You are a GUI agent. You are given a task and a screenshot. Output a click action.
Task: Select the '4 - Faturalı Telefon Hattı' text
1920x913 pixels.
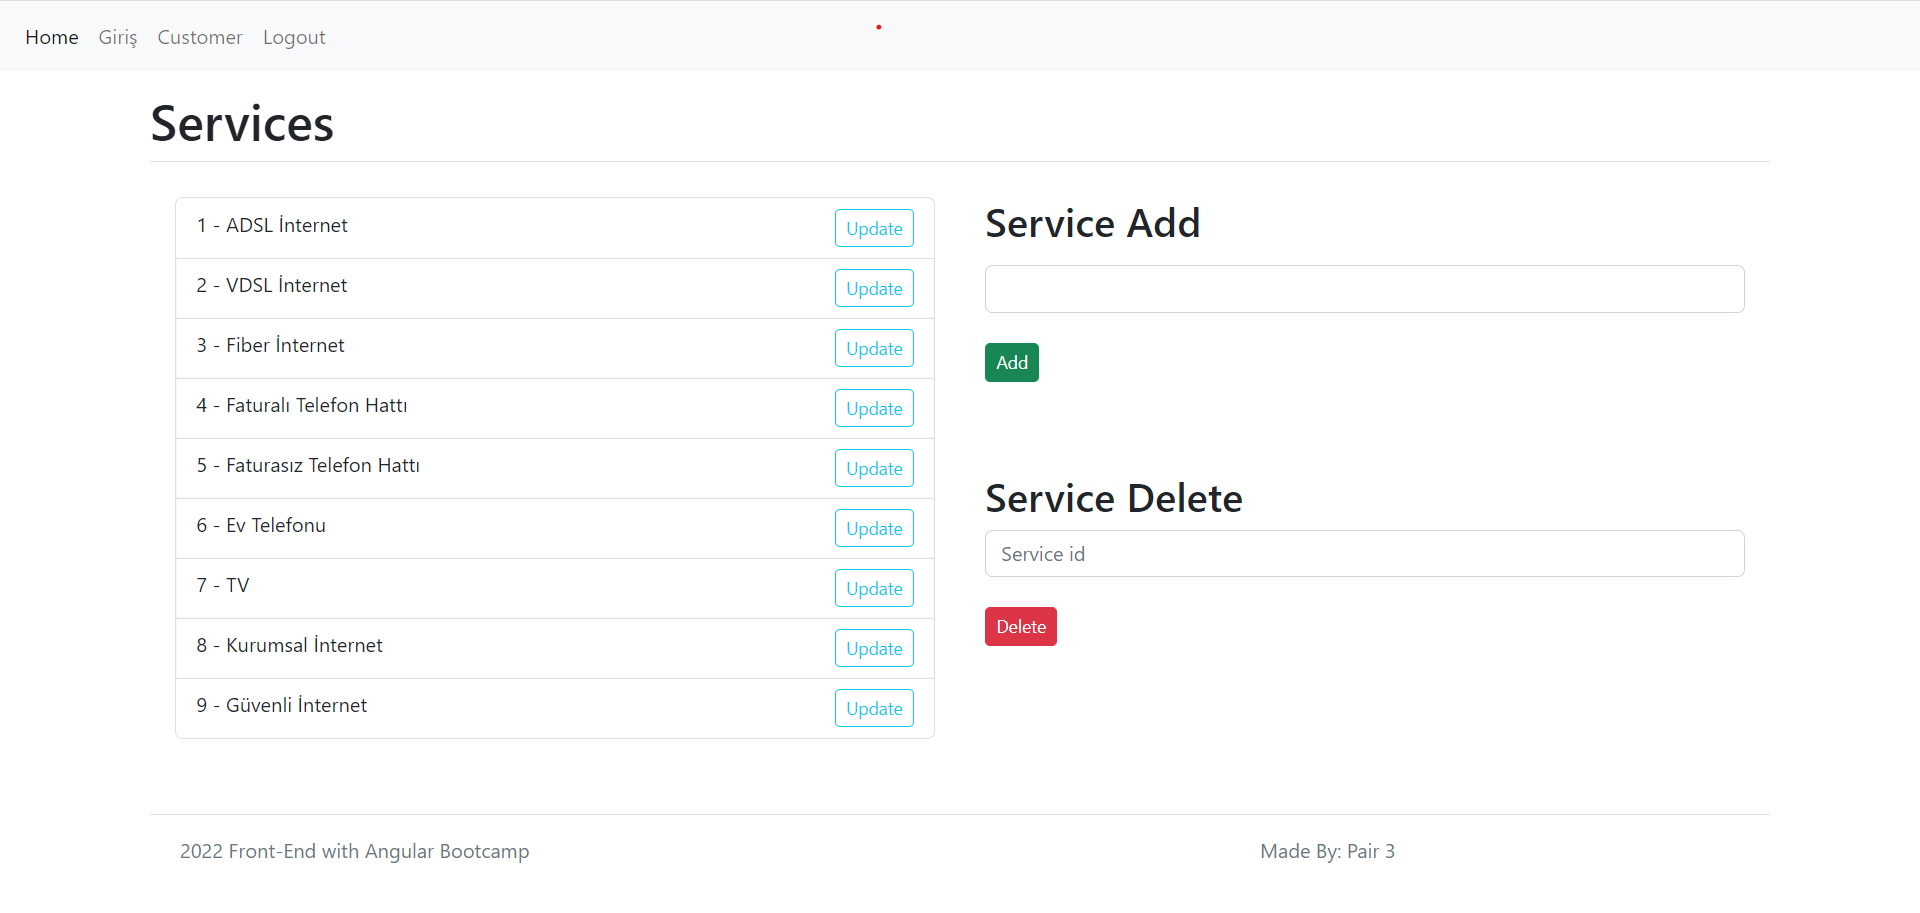[x=302, y=405]
